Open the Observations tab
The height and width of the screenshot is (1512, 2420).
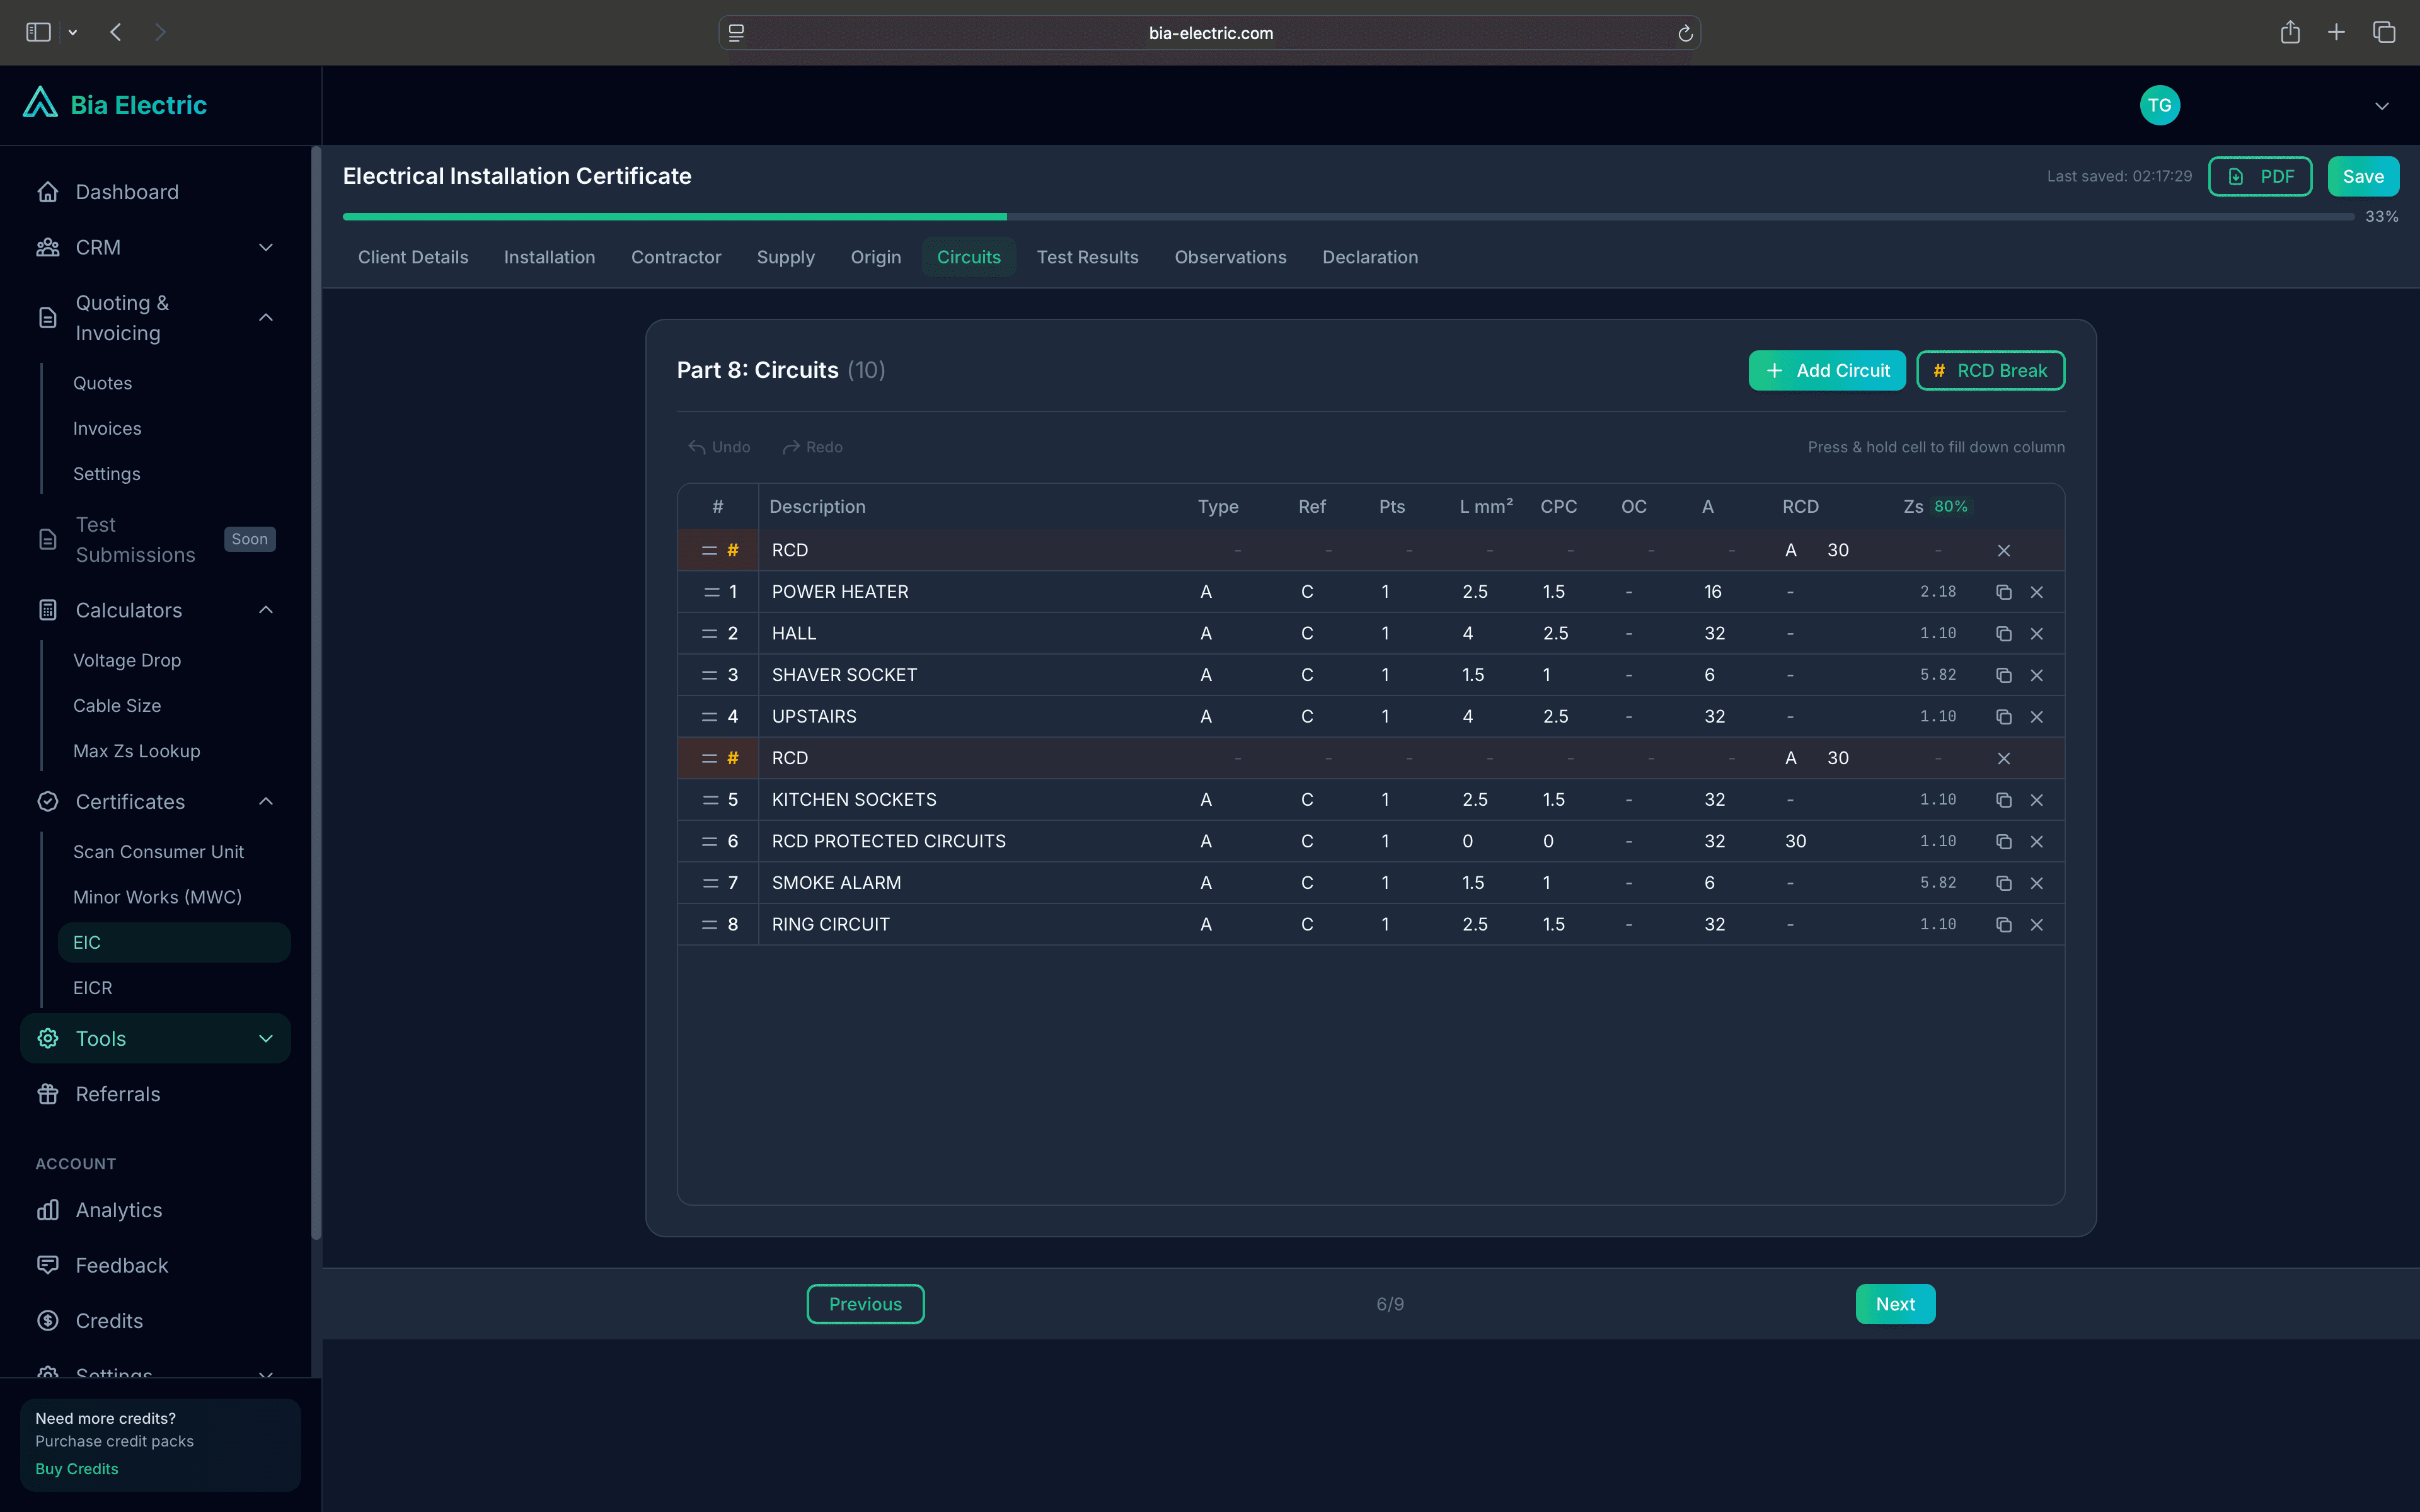[1230, 257]
